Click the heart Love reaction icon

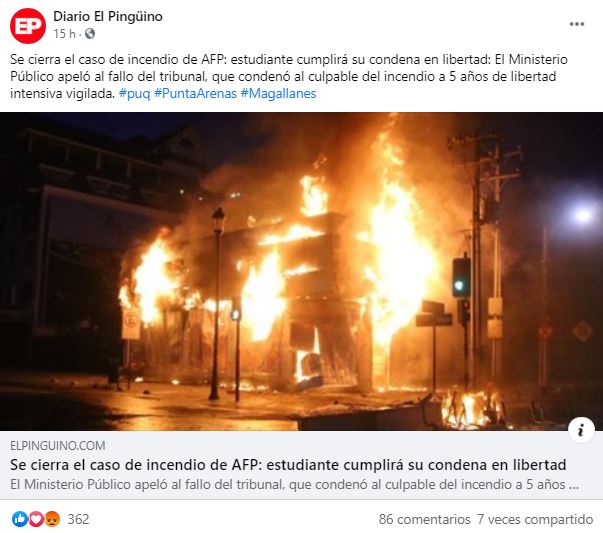(36, 519)
